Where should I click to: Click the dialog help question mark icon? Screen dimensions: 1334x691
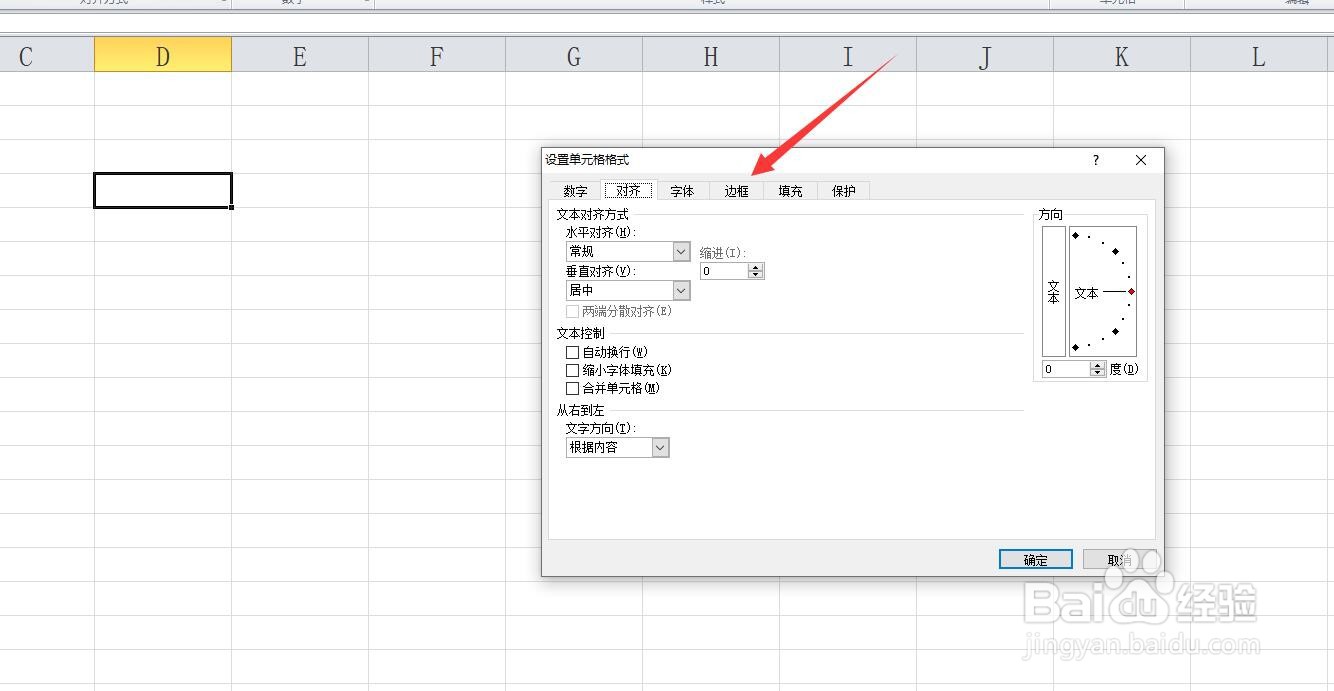tap(1095, 160)
